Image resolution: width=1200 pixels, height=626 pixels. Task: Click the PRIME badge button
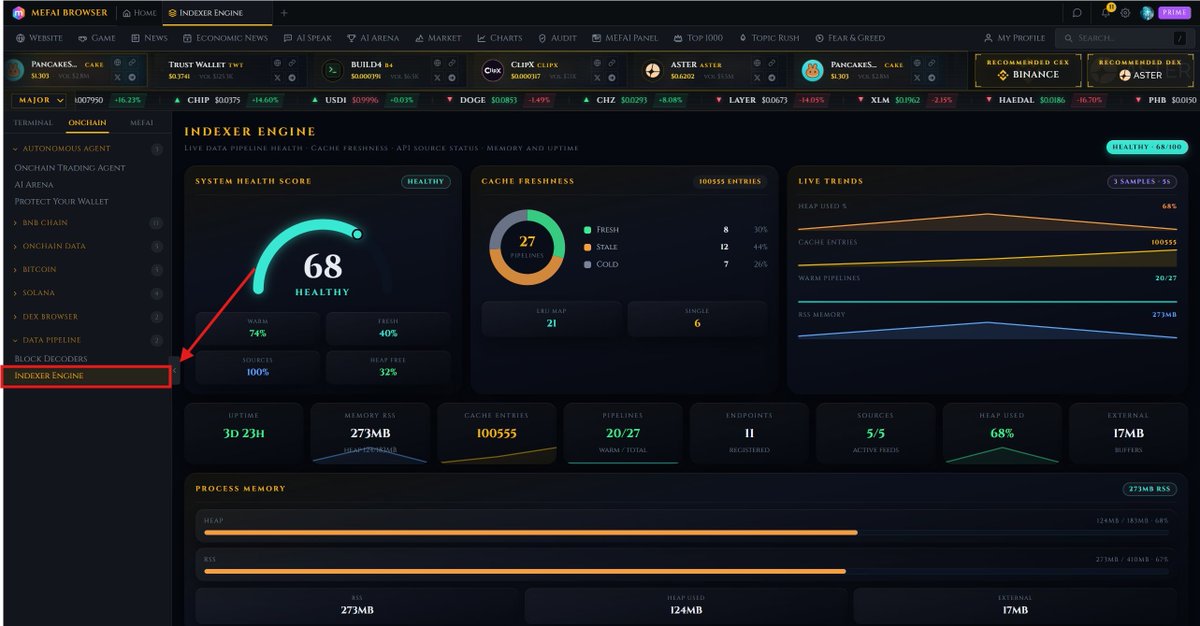pos(1174,13)
